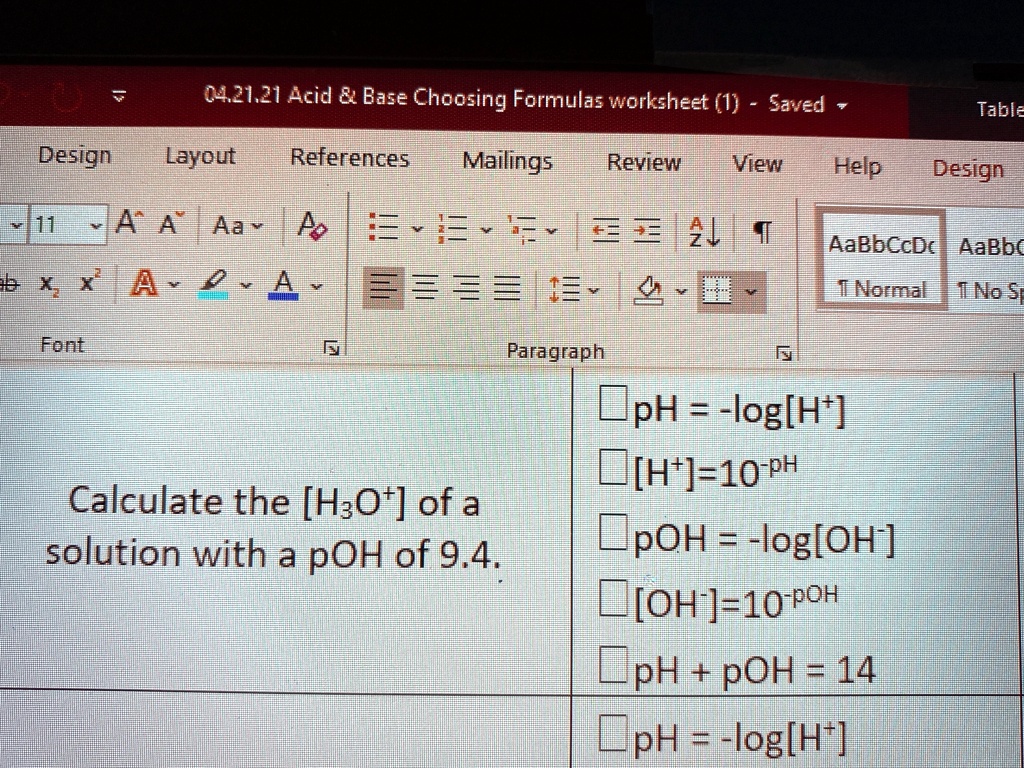Open the Mailings ribbon tab
Image resolution: width=1024 pixels, height=768 pixels.
pos(508,160)
